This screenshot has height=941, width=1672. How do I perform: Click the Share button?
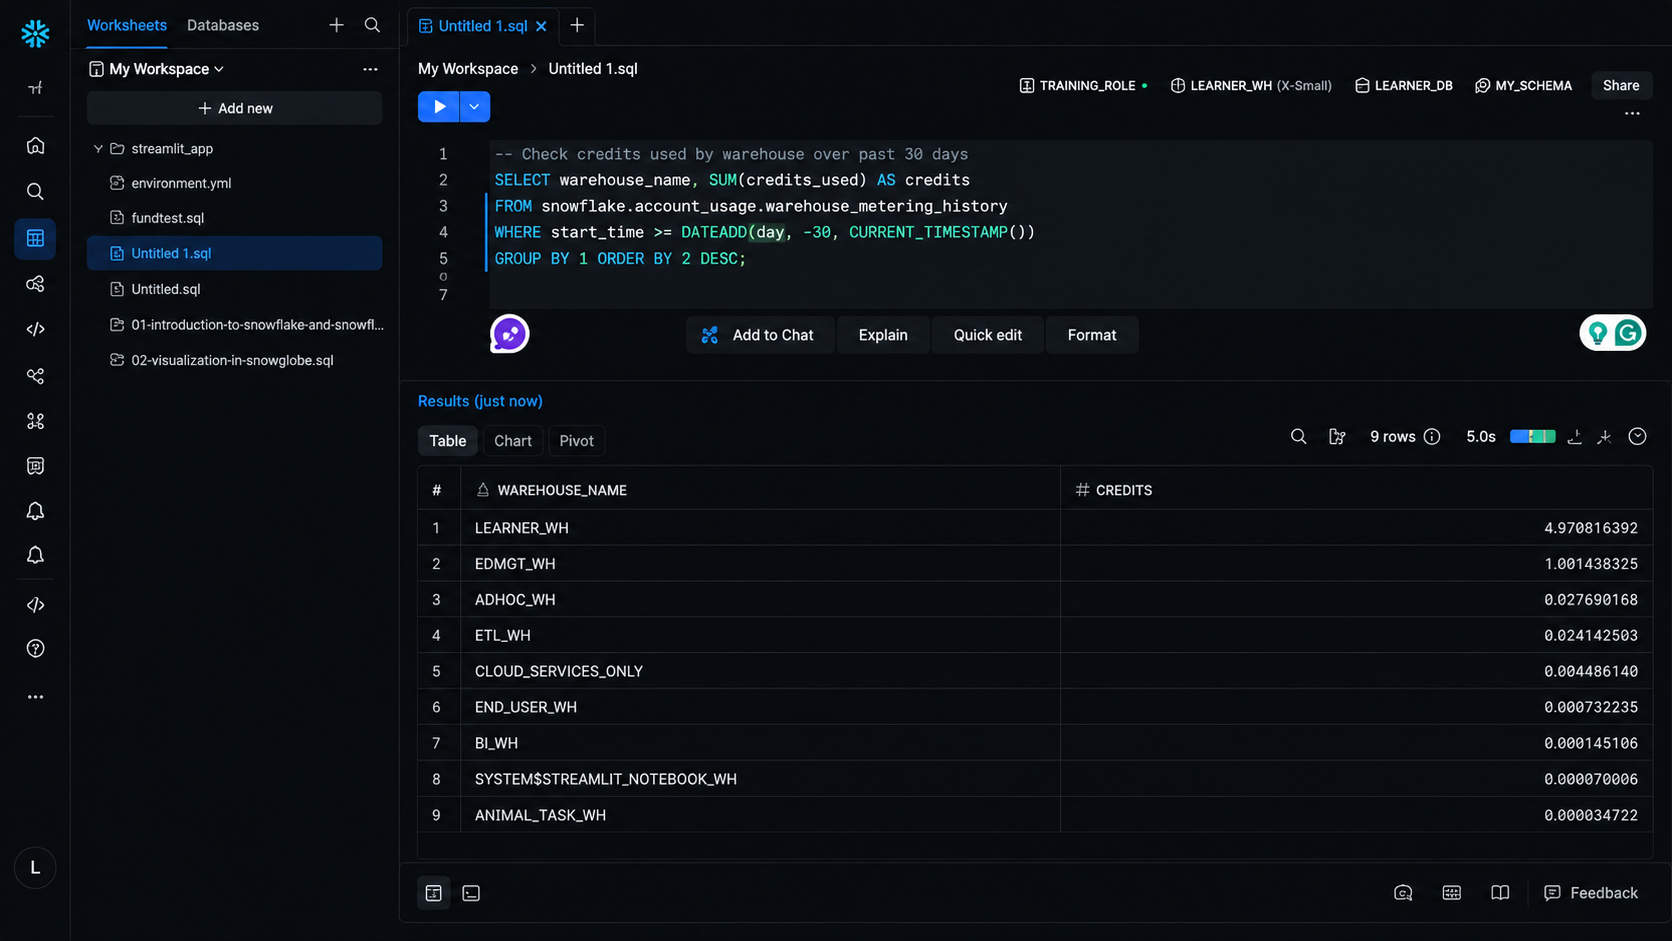coord(1621,86)
